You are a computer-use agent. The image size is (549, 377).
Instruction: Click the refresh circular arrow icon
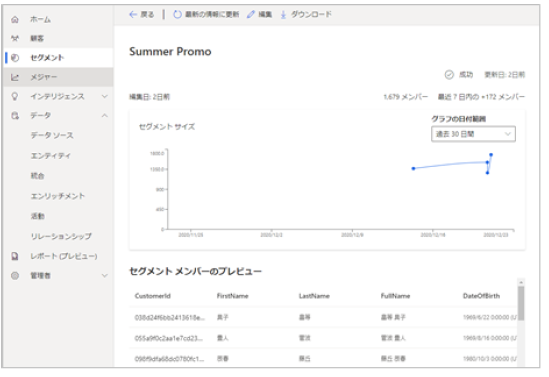pyautogui.click(x=178, y=14)
